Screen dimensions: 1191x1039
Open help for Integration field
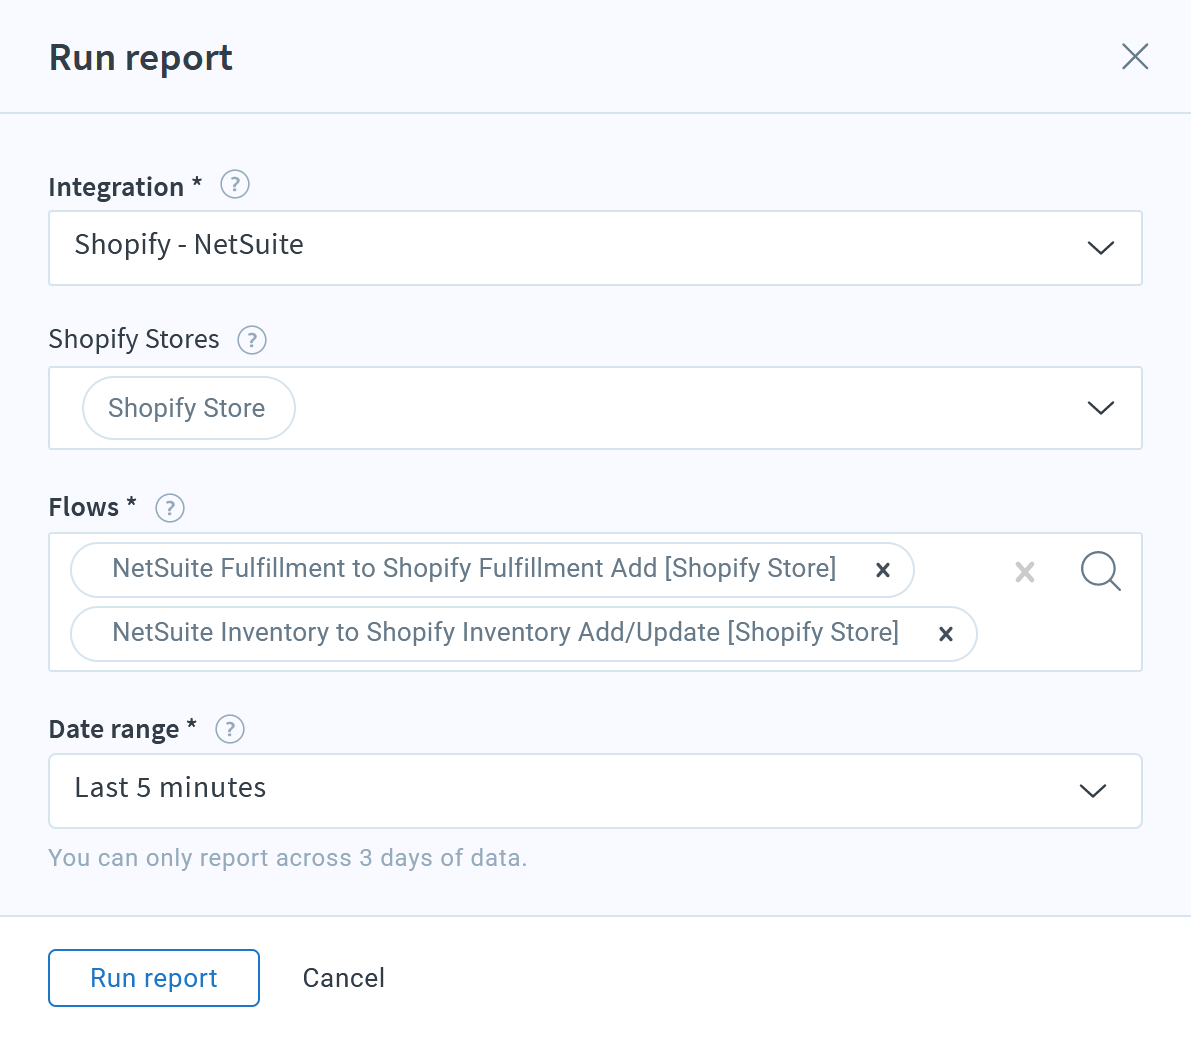point(235,185)
